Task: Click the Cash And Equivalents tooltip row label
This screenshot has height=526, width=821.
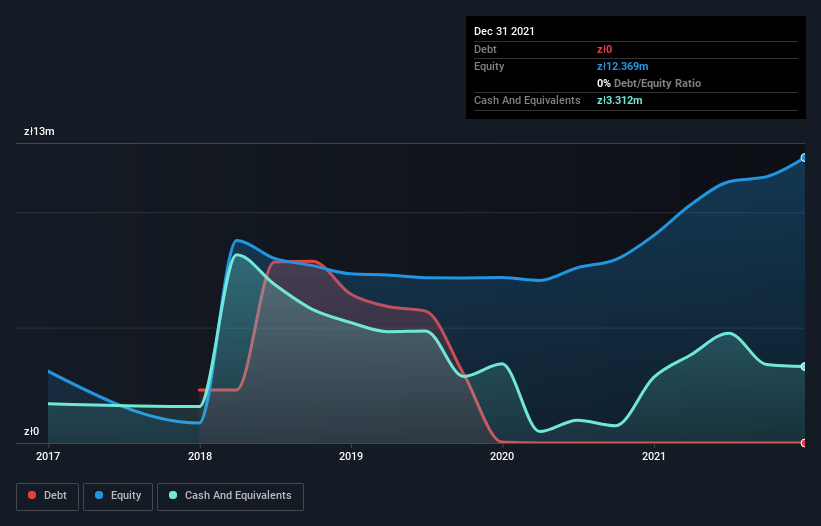Action: pyautogui.click(x=527, y=100)
